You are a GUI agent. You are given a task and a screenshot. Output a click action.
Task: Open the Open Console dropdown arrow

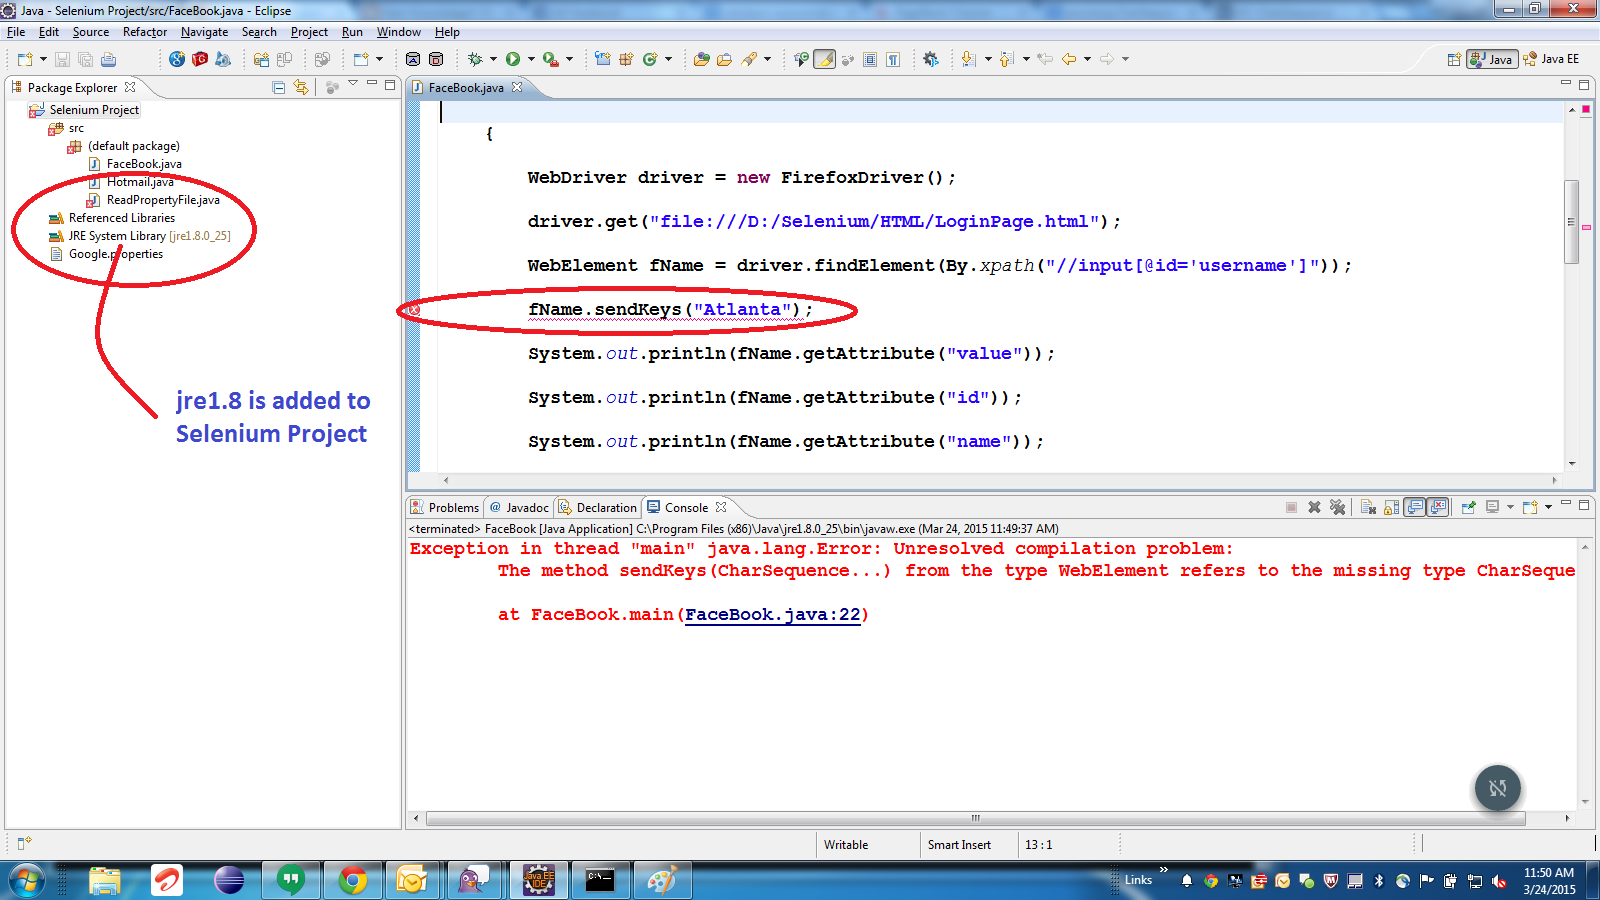pos(1548,507)
